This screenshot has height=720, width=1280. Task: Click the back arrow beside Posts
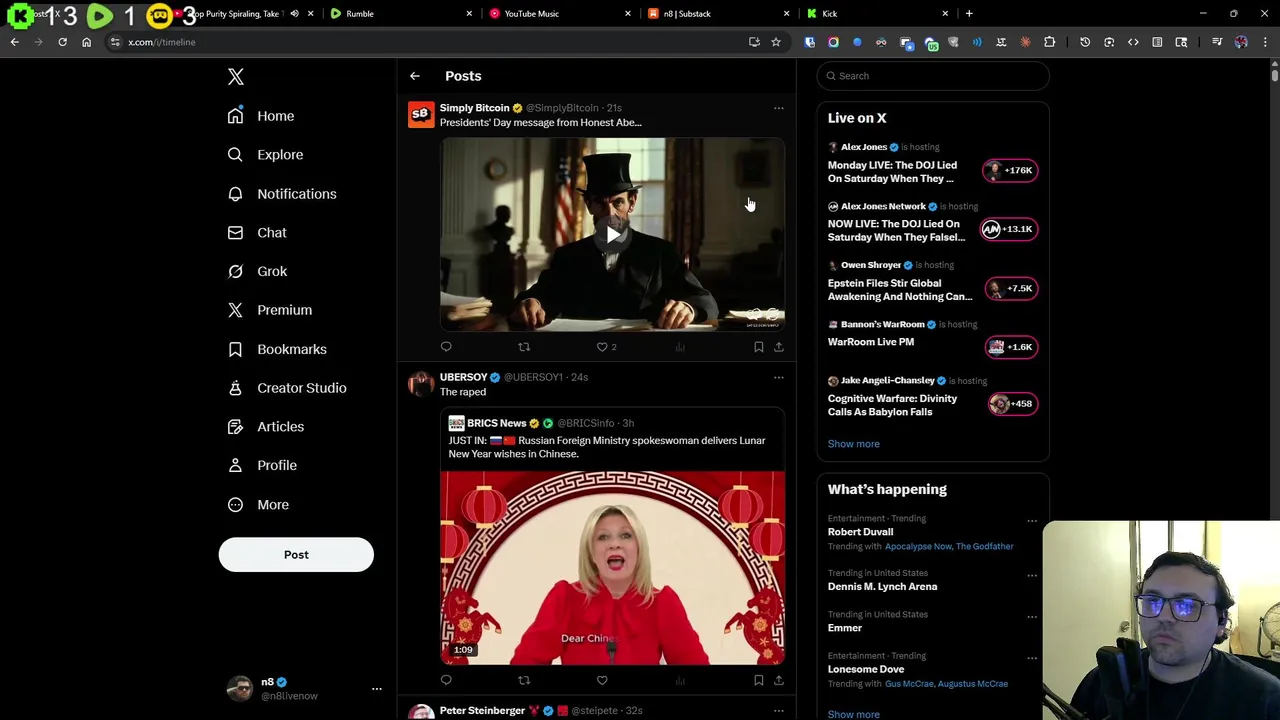coord(415,76)
